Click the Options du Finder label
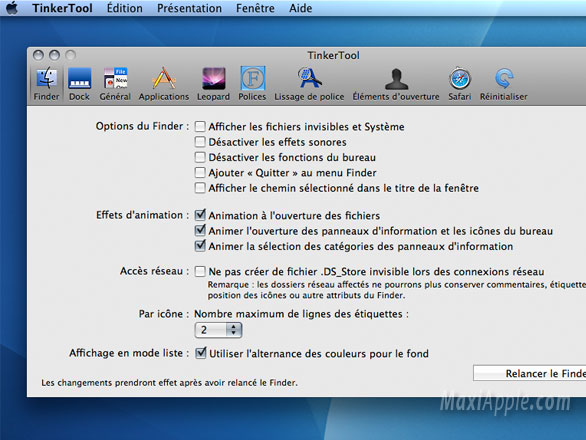The height and width of the screenshot is (440, 586). coord(142,126)
